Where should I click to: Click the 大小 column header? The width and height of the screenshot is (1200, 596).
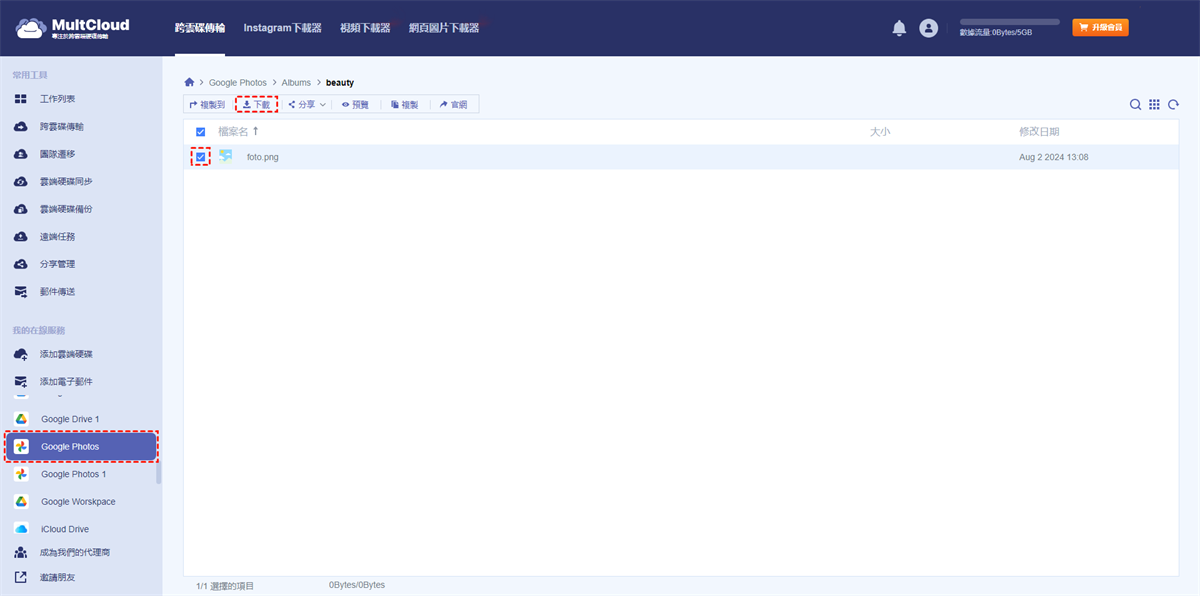pos(880,132)
